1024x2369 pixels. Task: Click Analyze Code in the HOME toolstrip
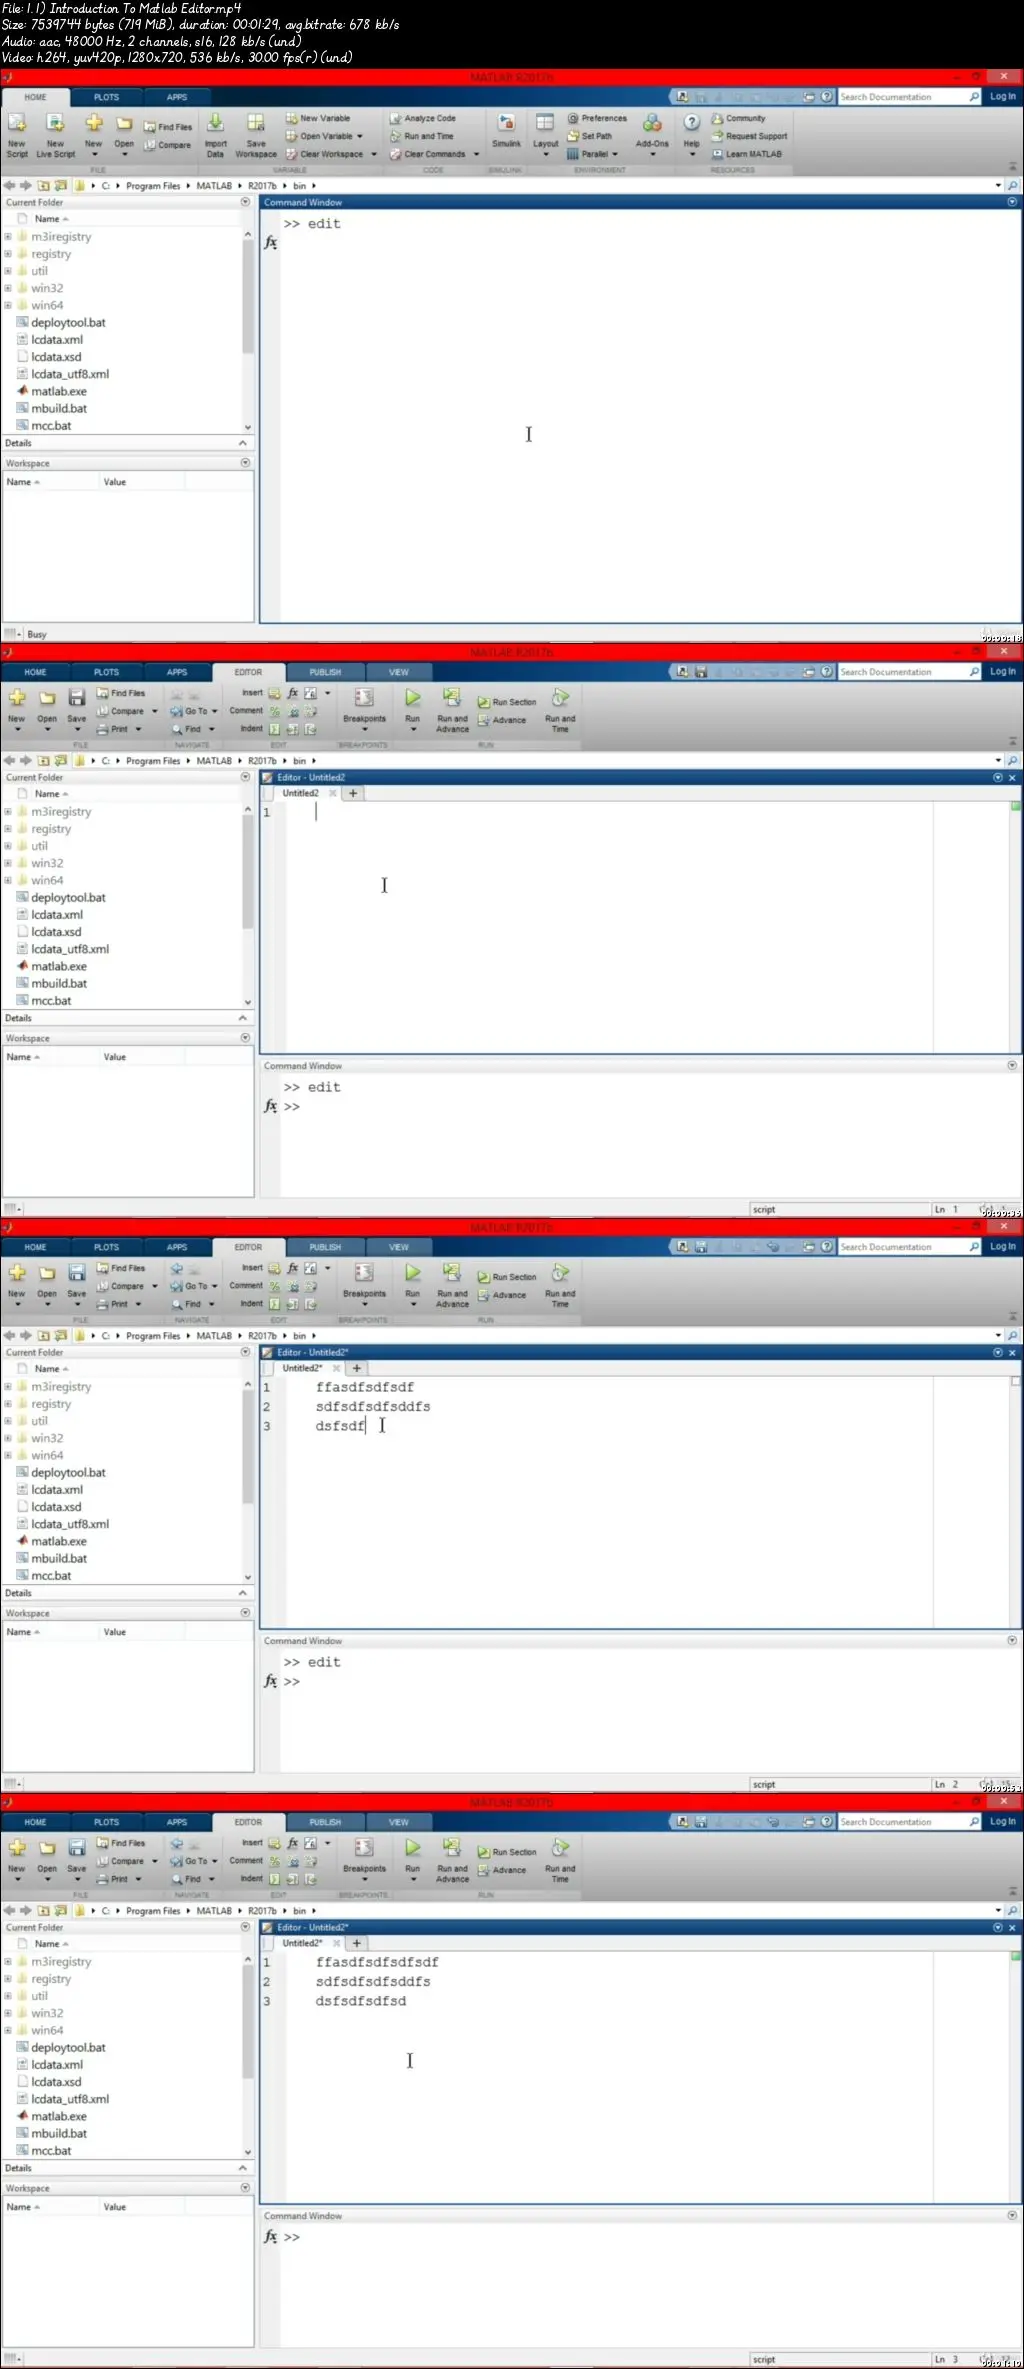click(423, 118)
